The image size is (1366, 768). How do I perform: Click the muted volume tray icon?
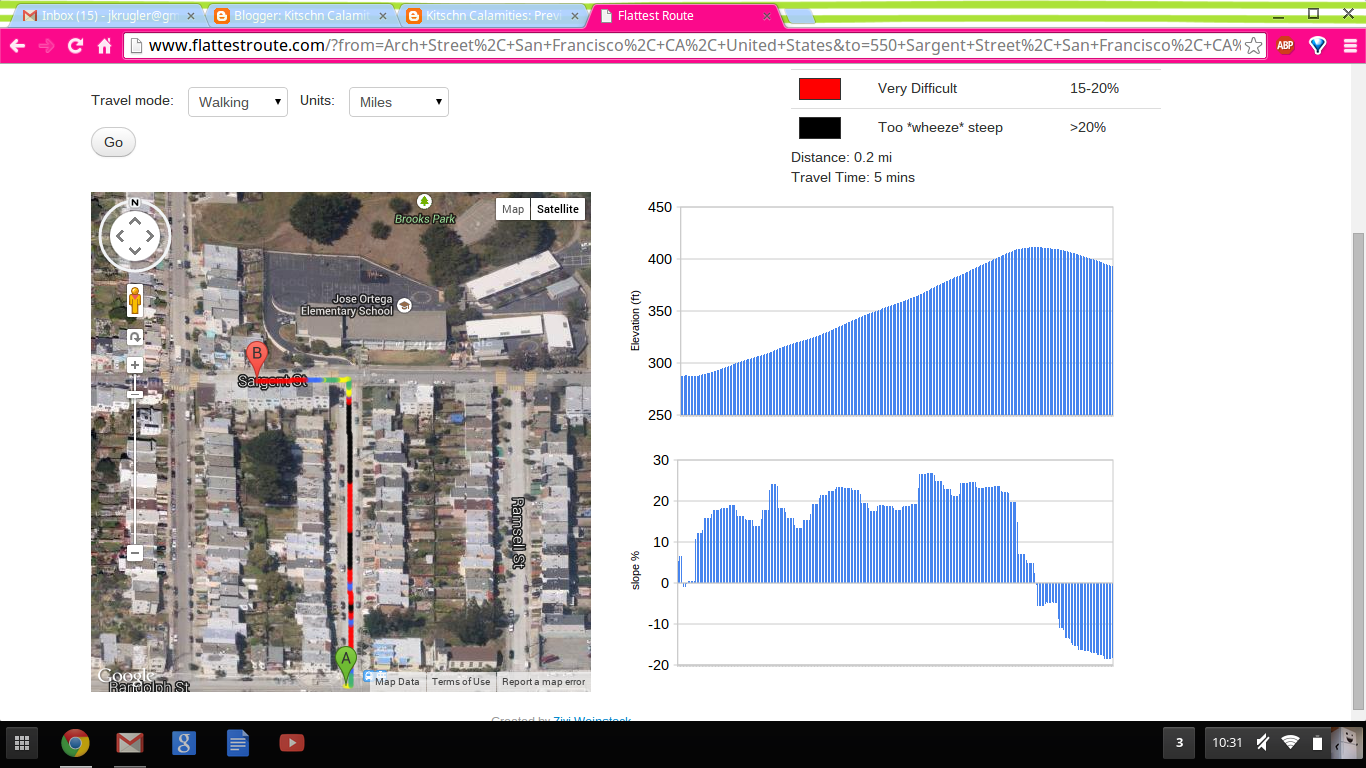coord(1263,743)
